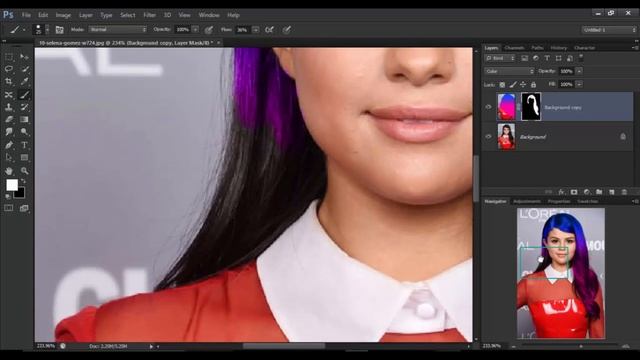Switch to the Adjustments tab
The width and height of the screenshot is (640, 360).
click(527, 201)
